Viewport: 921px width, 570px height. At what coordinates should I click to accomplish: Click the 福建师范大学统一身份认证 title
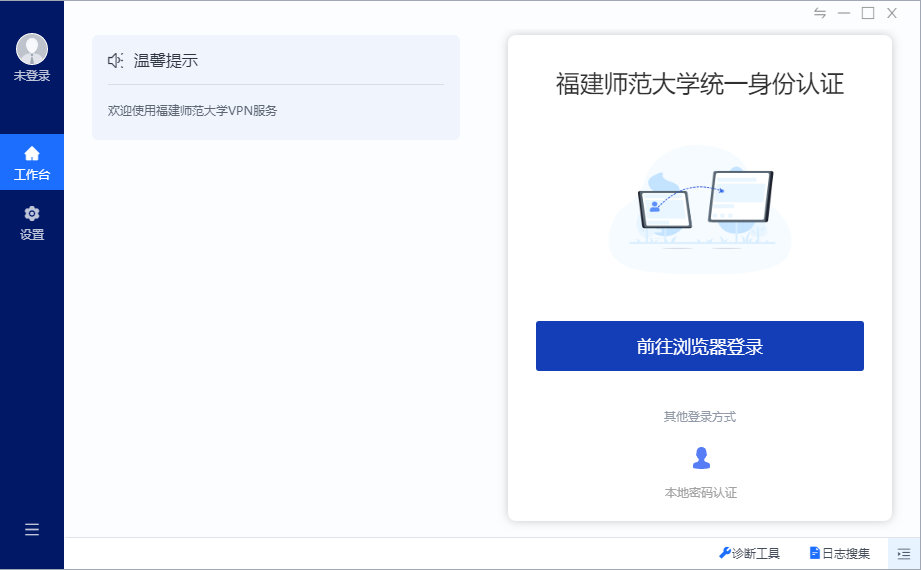pos(699,84)
